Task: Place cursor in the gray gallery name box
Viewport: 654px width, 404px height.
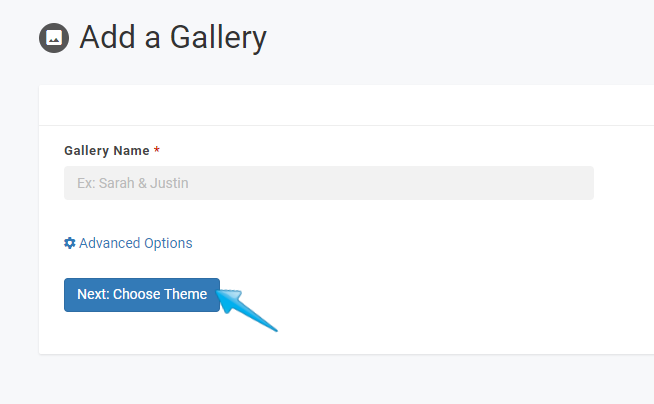Action: 329,183
